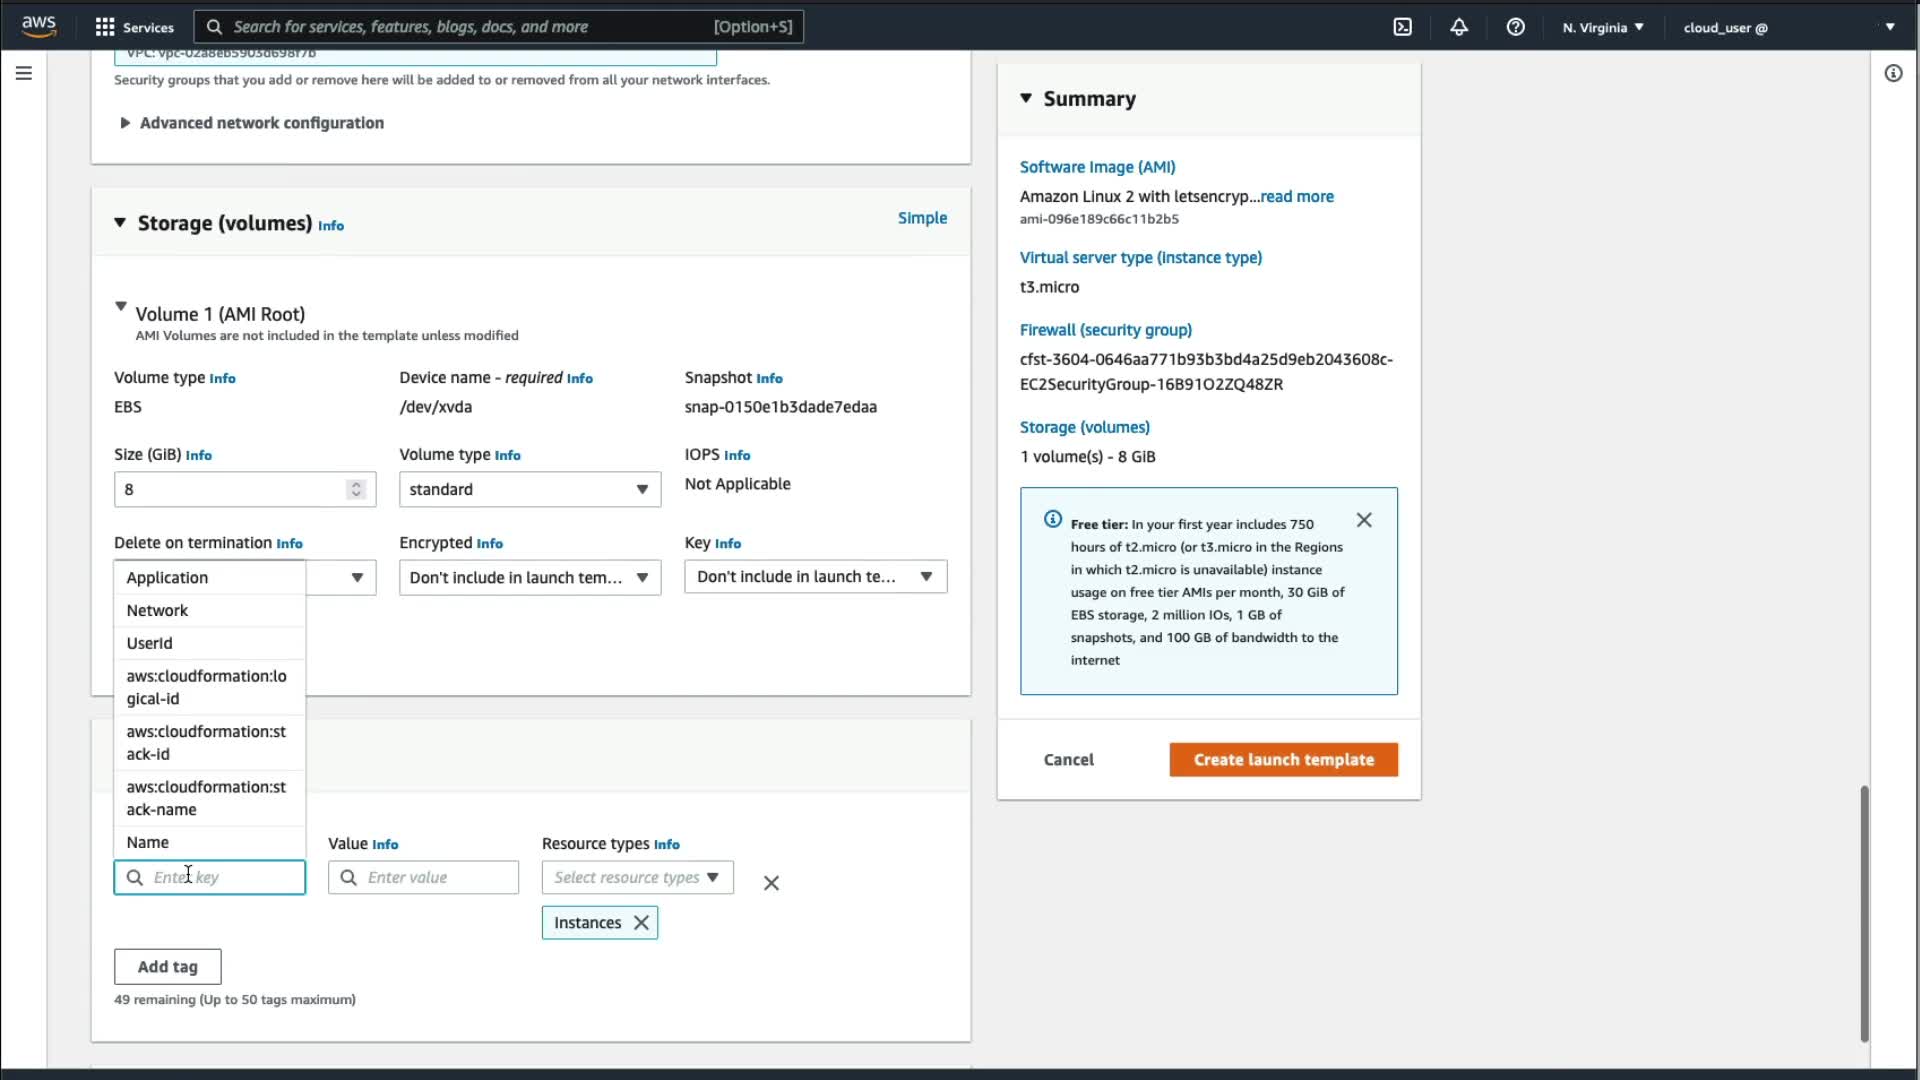This screenshot has width=1920, height=1080.
Task: Select the UserId key suggestion
Action: pyautogui.click(x=150, y=643)
